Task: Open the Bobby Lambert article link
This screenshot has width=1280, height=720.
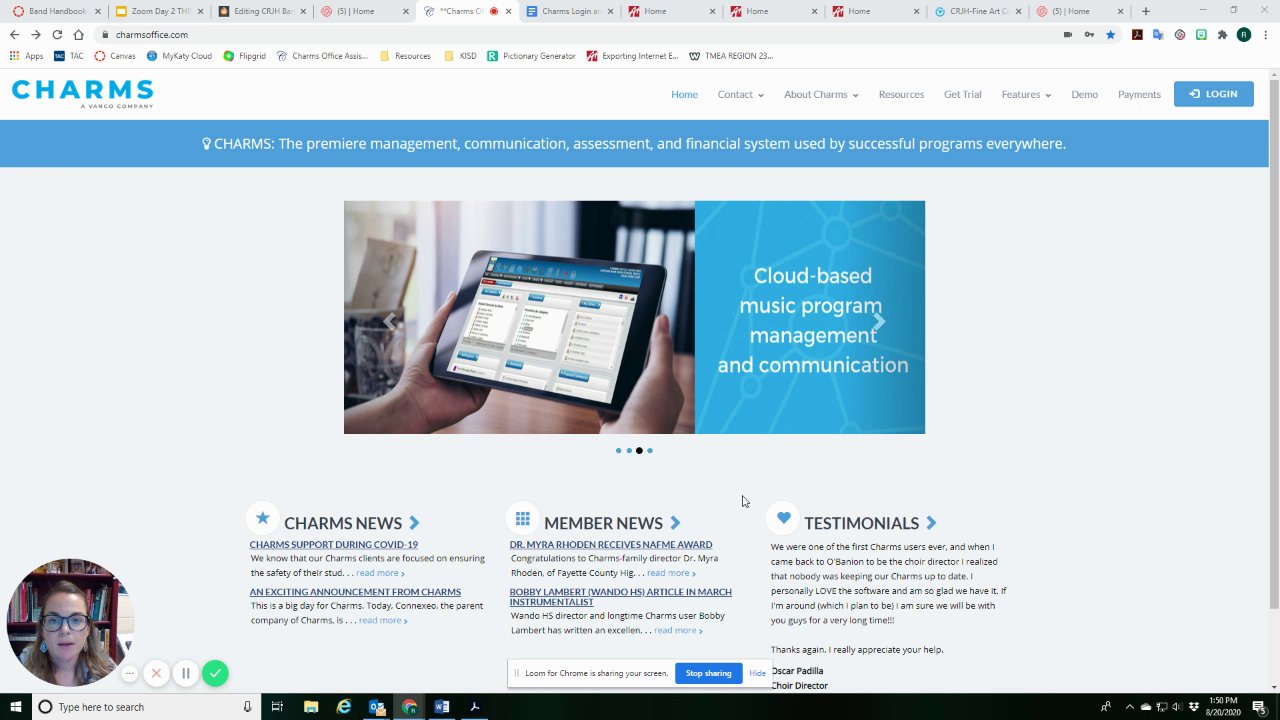Action: click(x=620, y=597)
